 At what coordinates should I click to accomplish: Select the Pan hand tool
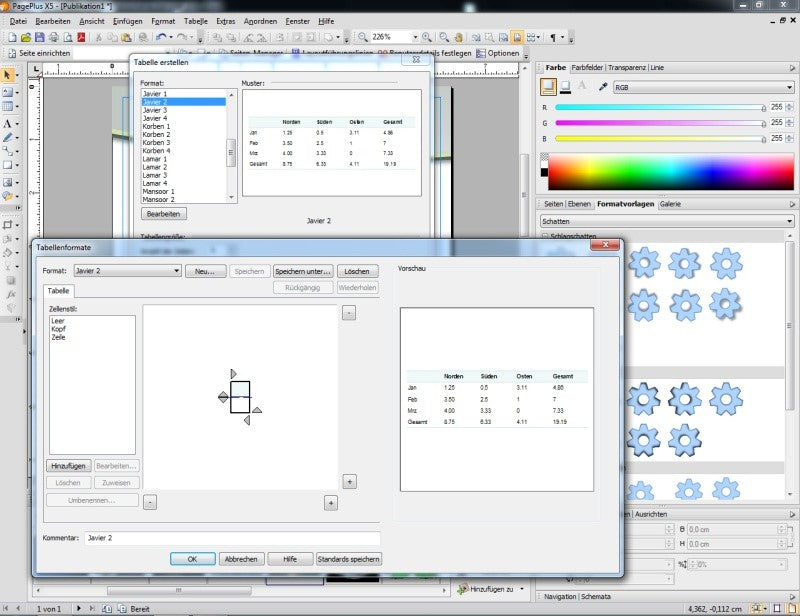click(x=458, y=37)
